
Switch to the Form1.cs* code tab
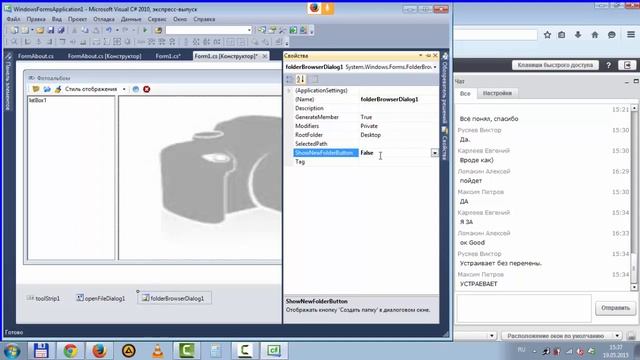[168, 56]
